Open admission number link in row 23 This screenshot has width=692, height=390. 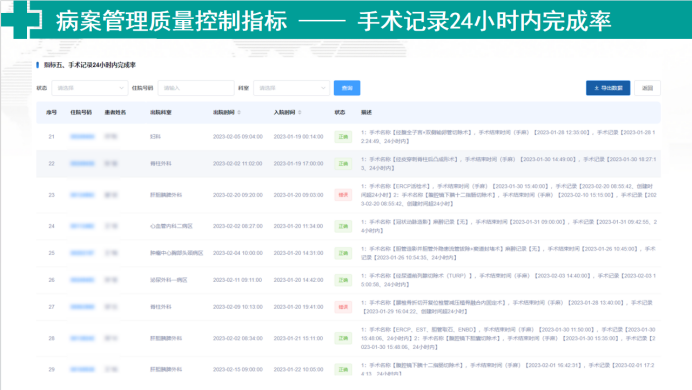point(82,195)
